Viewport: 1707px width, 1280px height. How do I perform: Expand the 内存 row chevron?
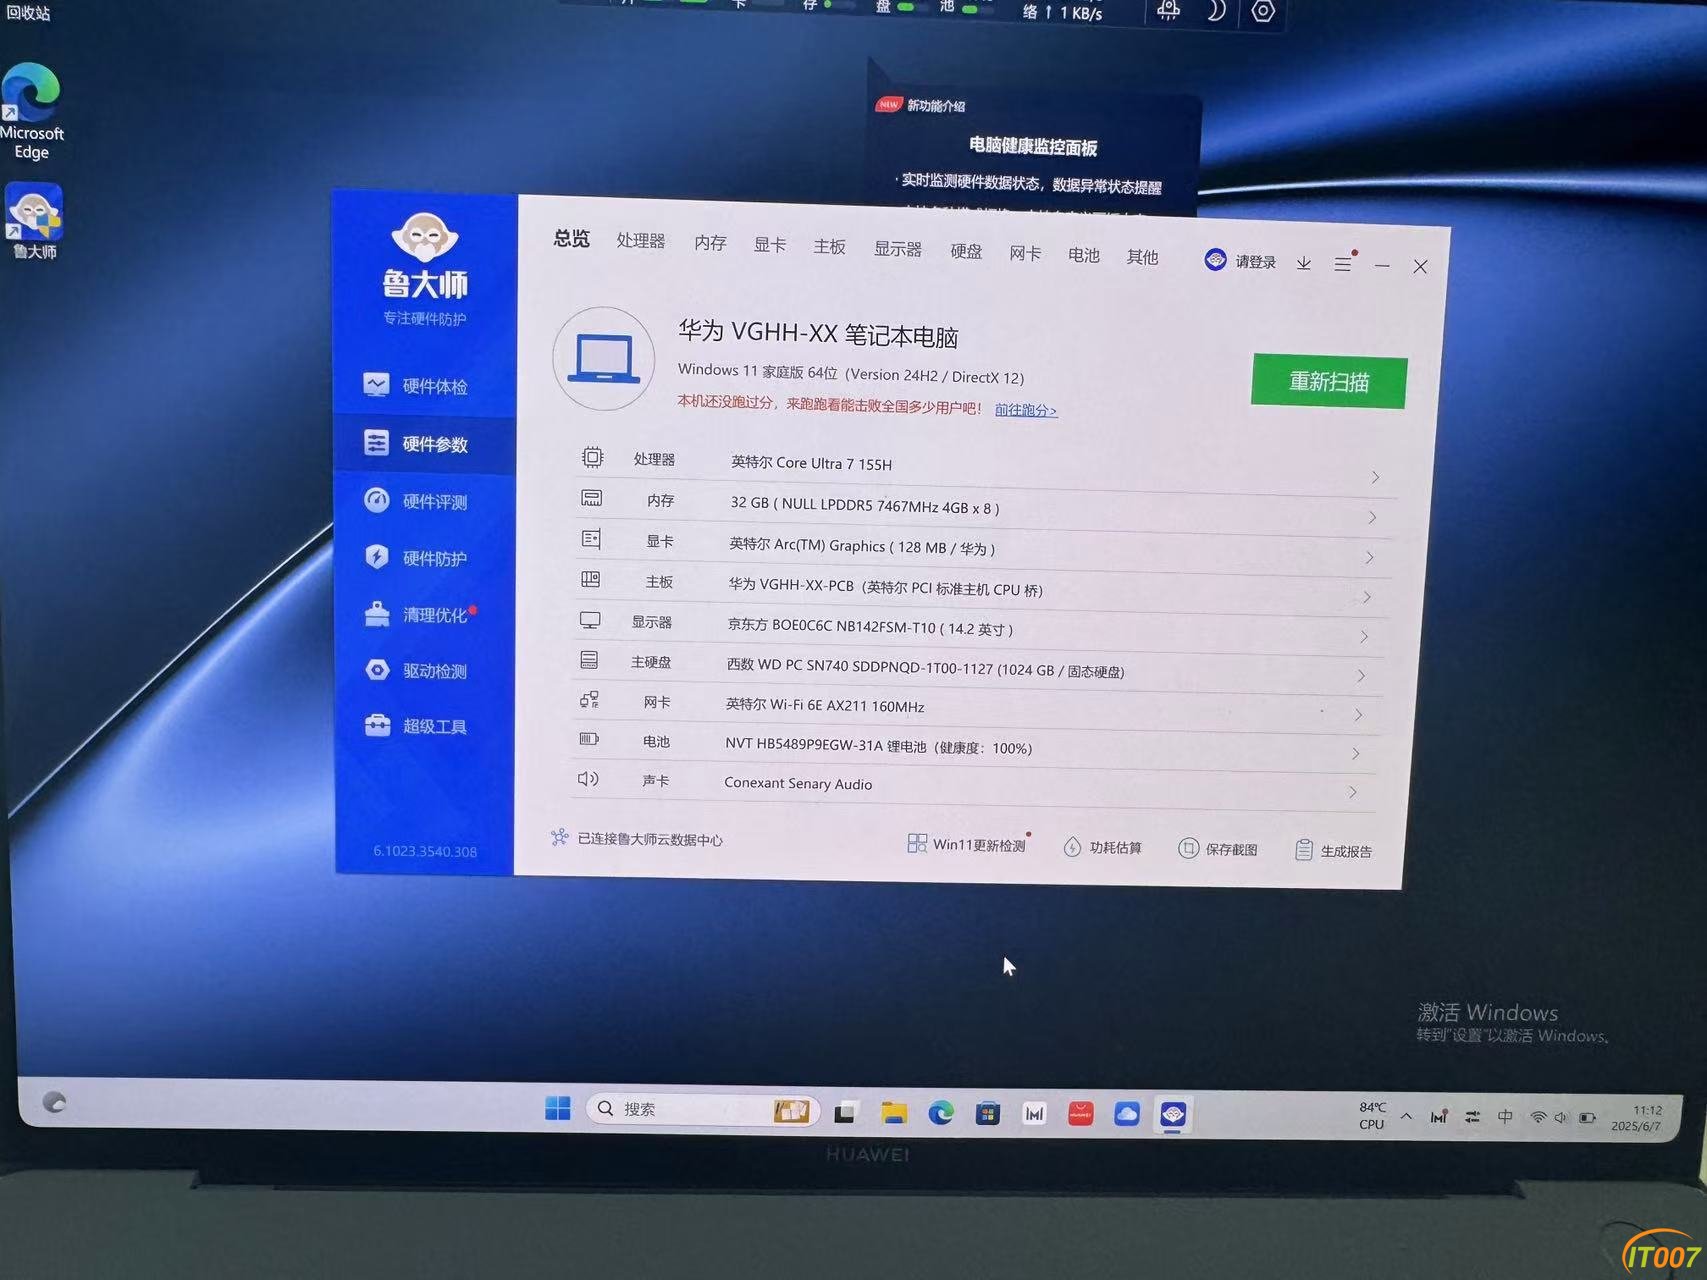[x=1372, y=518]
